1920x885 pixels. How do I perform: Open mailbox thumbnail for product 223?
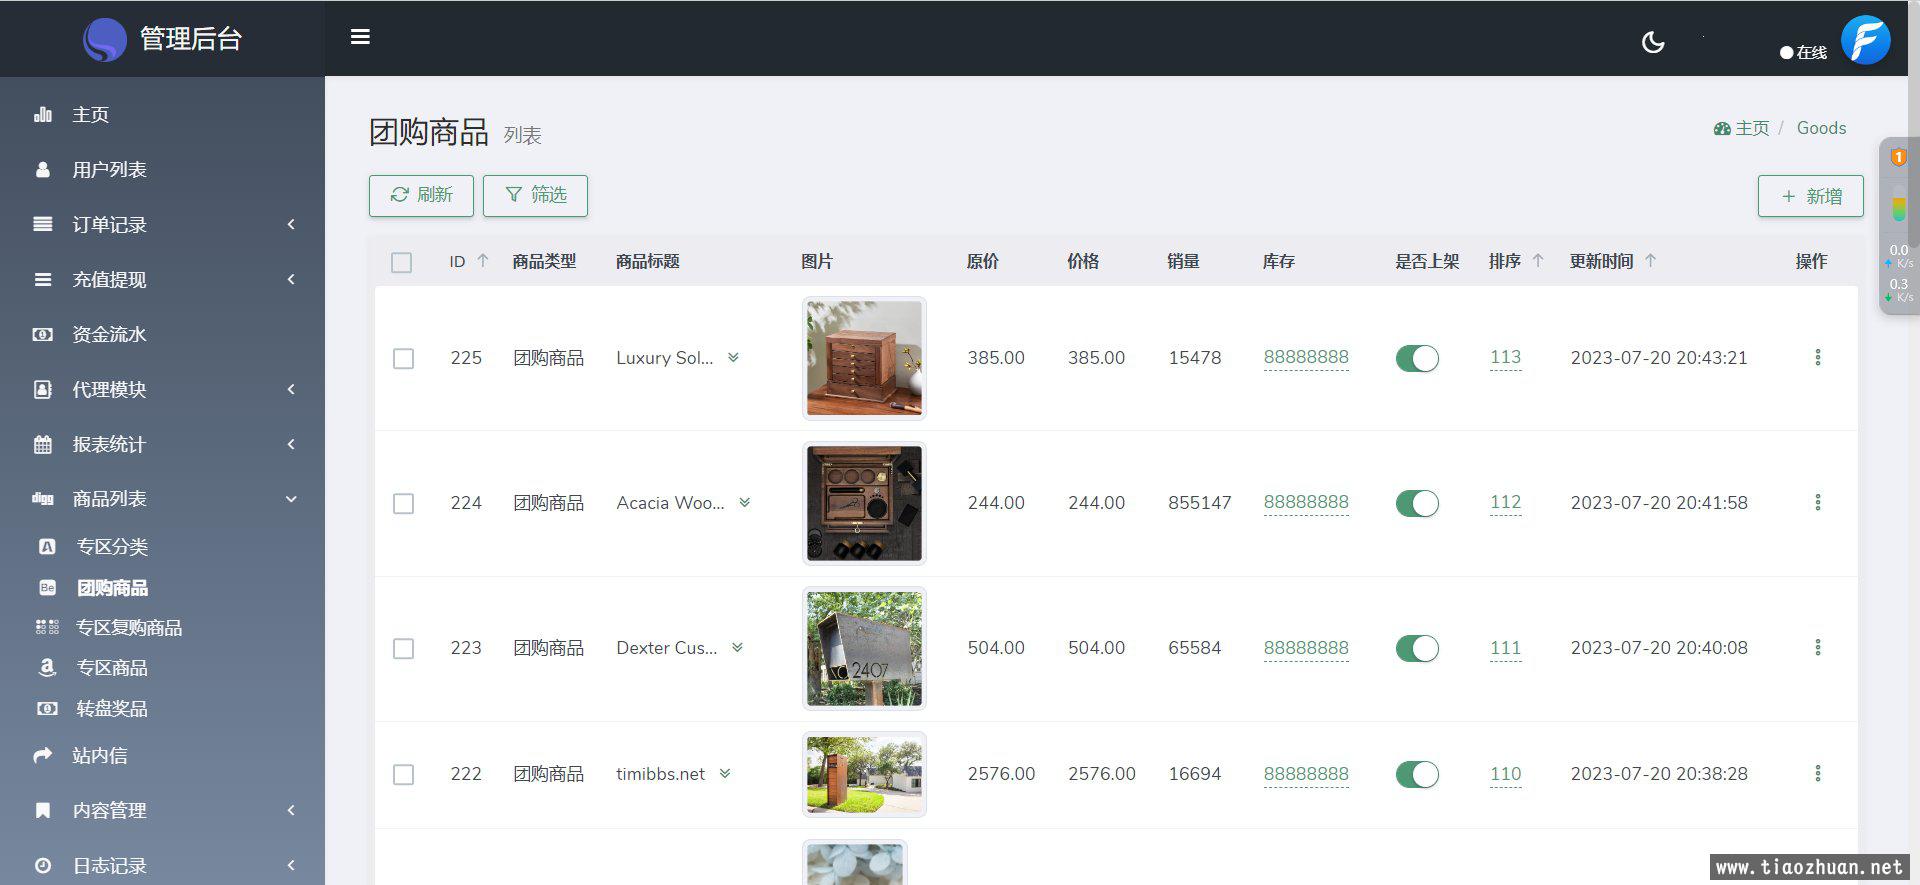pyautogui.click(x=864, y=648)
